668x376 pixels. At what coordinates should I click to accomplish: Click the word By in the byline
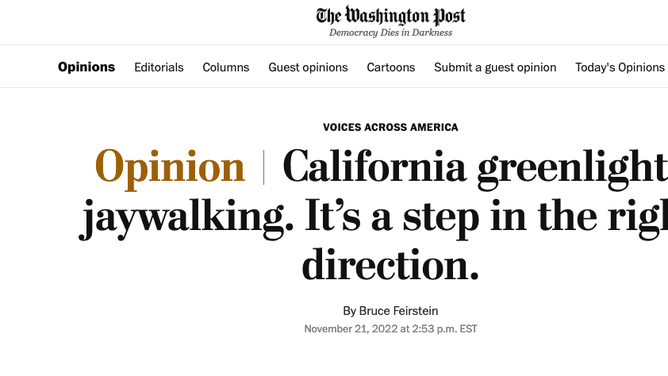click(x=349, y=311)
